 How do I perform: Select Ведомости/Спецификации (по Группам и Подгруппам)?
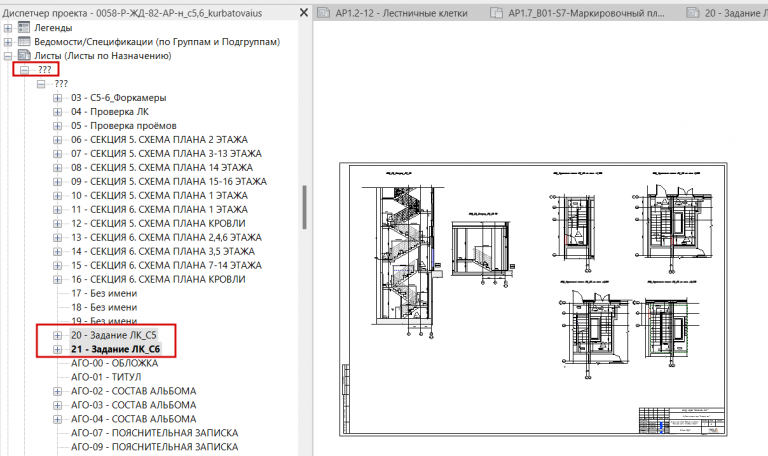[x=157, y=42]
